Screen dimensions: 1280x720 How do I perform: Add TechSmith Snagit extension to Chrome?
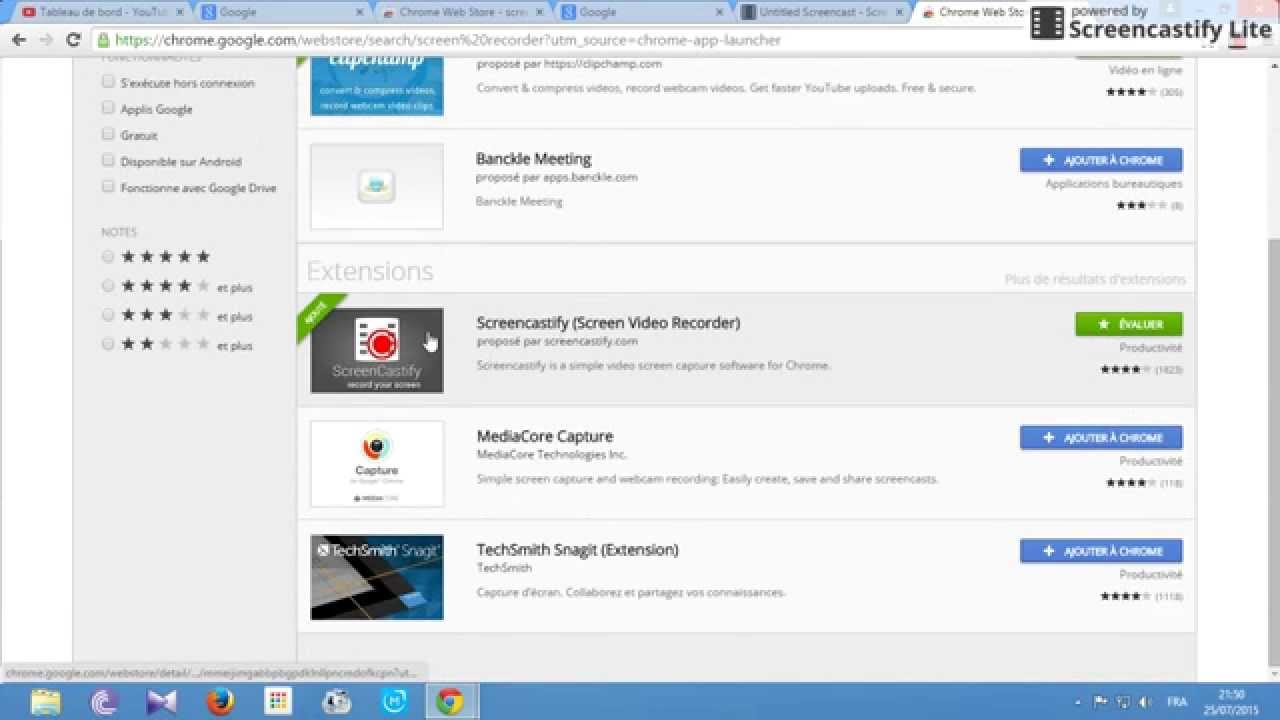click(x=1101, y=551)
